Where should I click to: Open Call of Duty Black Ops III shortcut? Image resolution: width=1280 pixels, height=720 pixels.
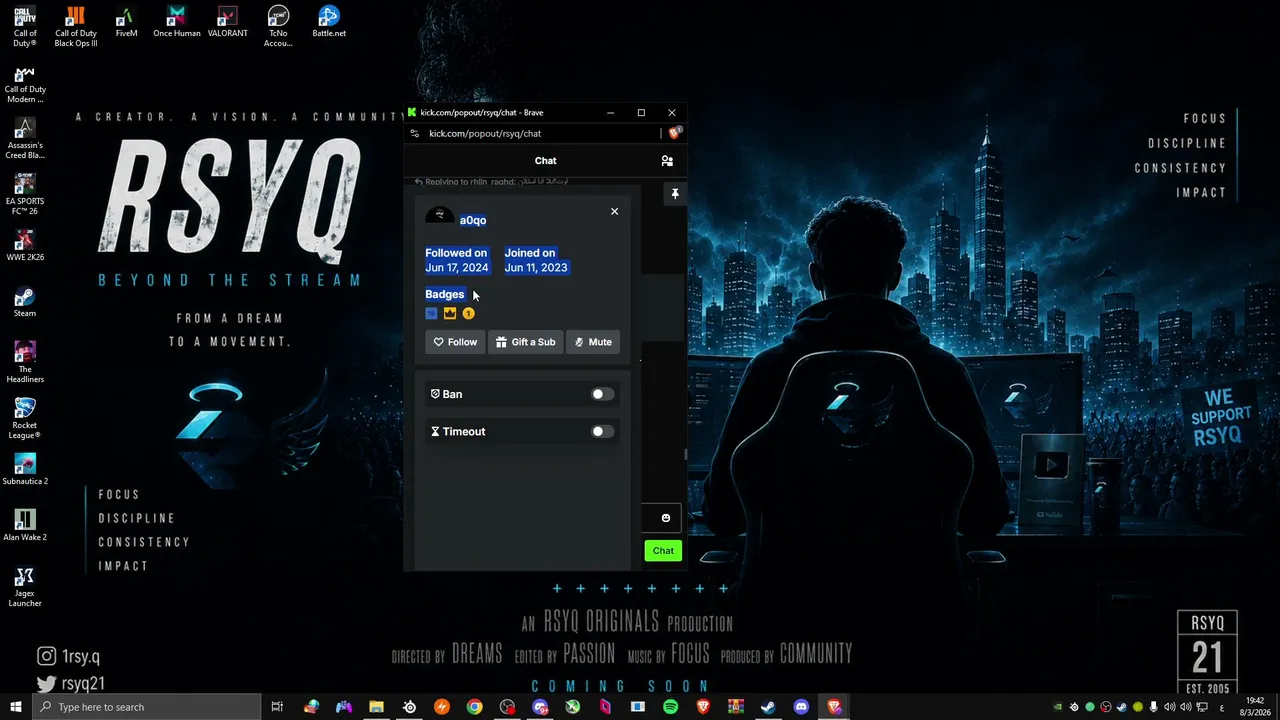76,27
